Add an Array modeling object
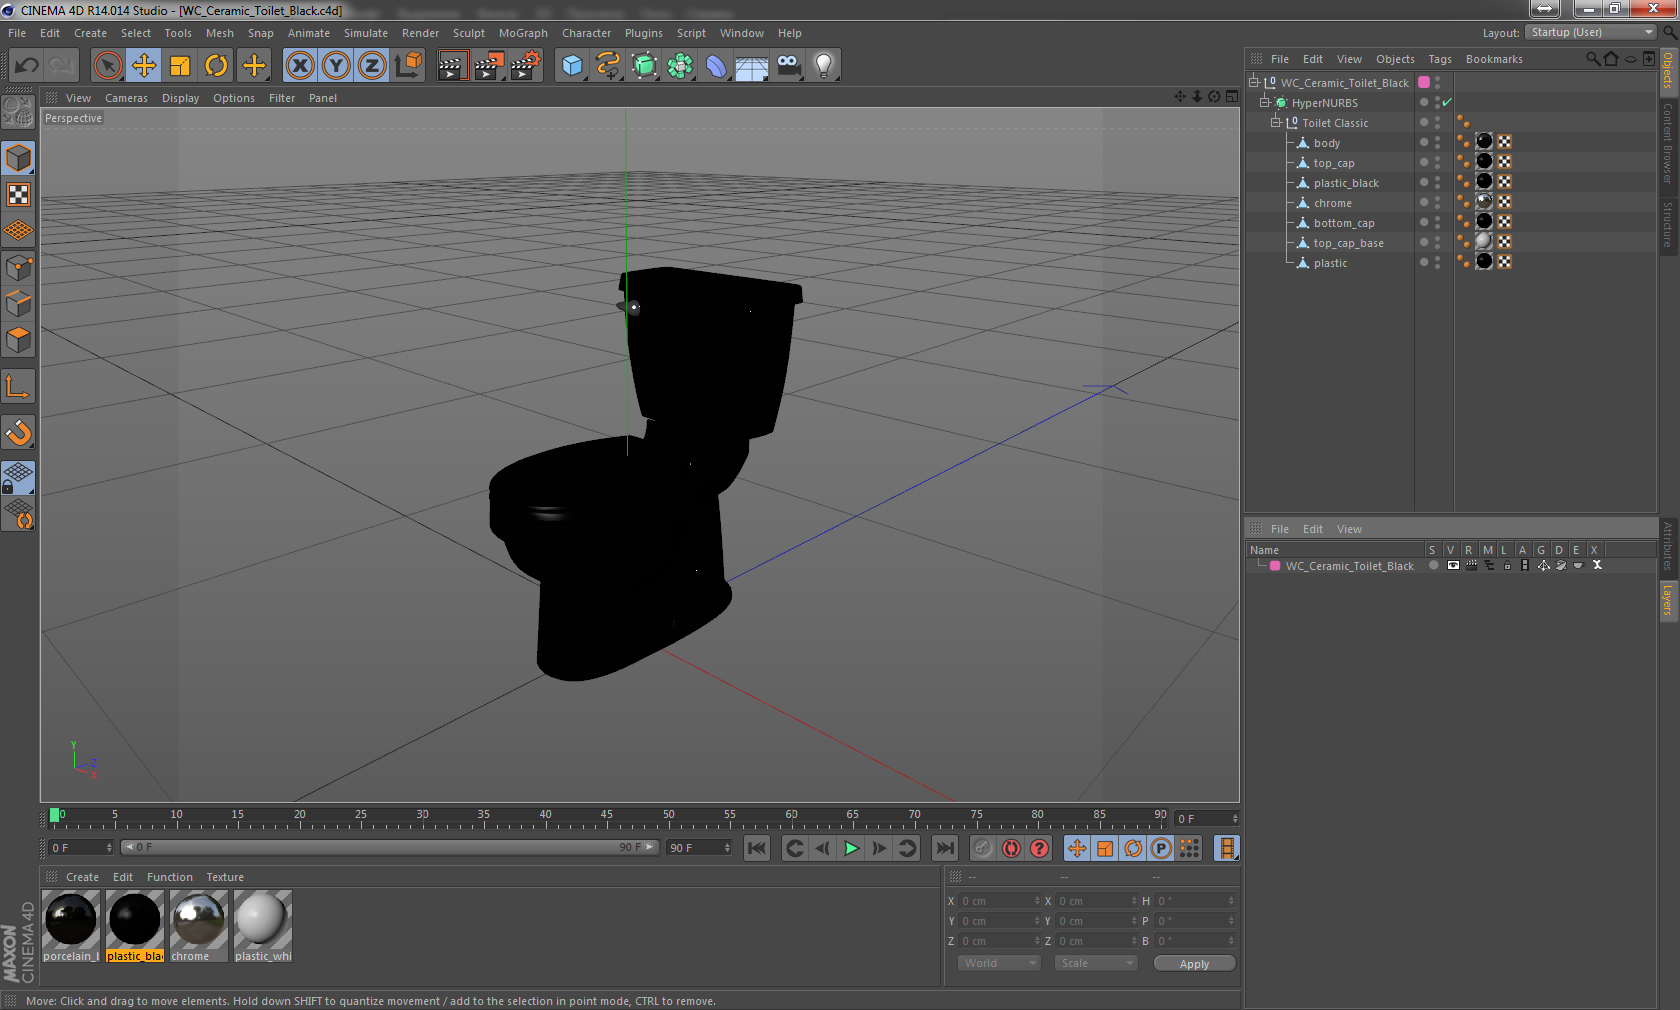 680,66
